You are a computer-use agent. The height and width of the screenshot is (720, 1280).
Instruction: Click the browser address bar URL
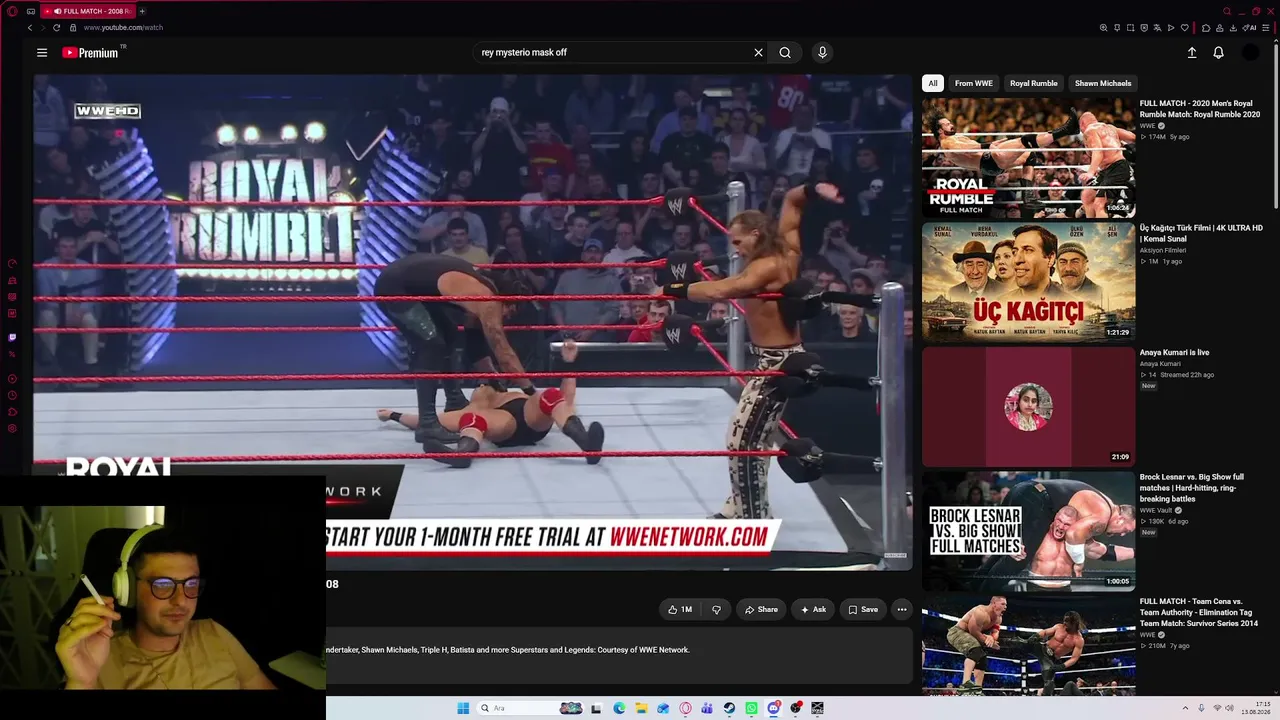(x=123, y=28)
